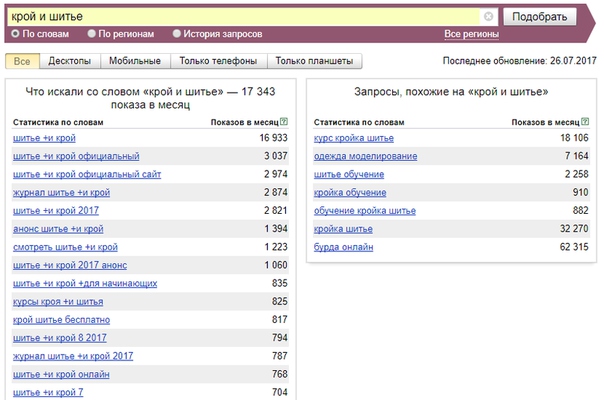Click the 'Запросы, похожие на «крой и шитье»' heading
This screenshot has height=400, width=604.
[x=451, y=92]
